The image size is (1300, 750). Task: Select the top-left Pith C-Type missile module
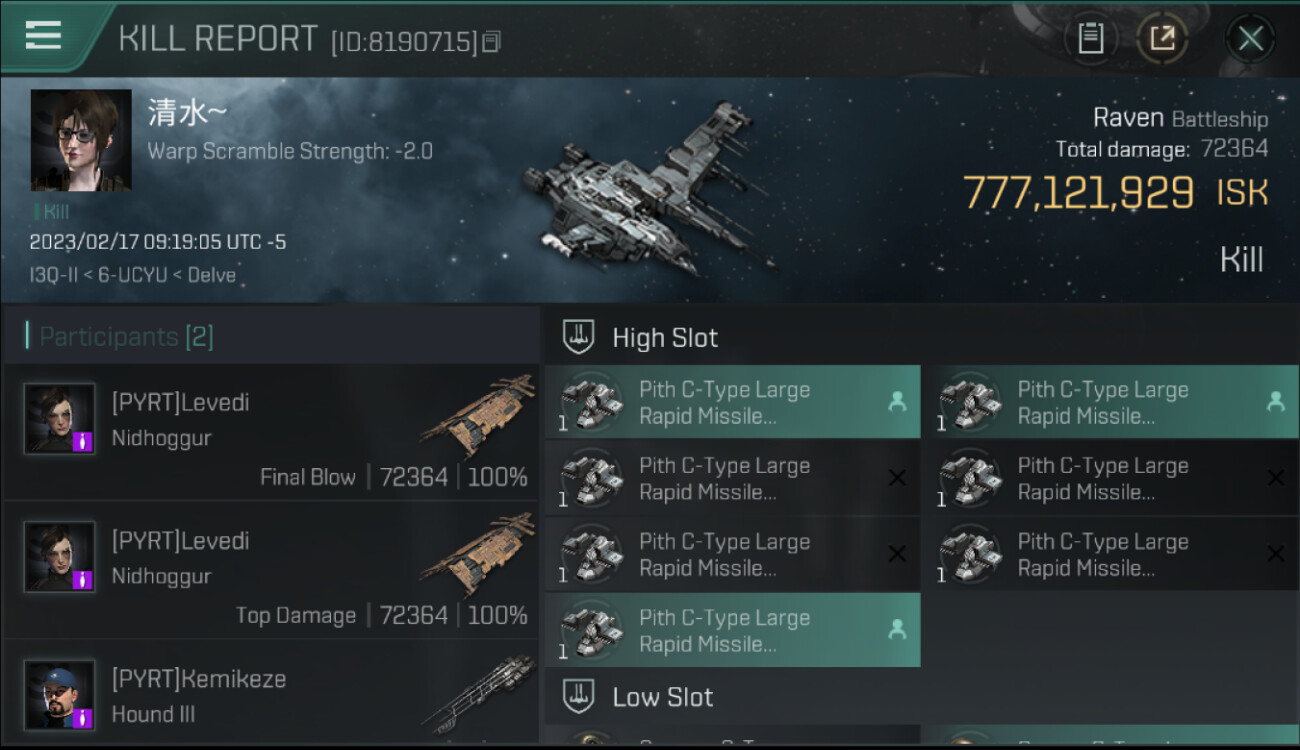point(732,402)
